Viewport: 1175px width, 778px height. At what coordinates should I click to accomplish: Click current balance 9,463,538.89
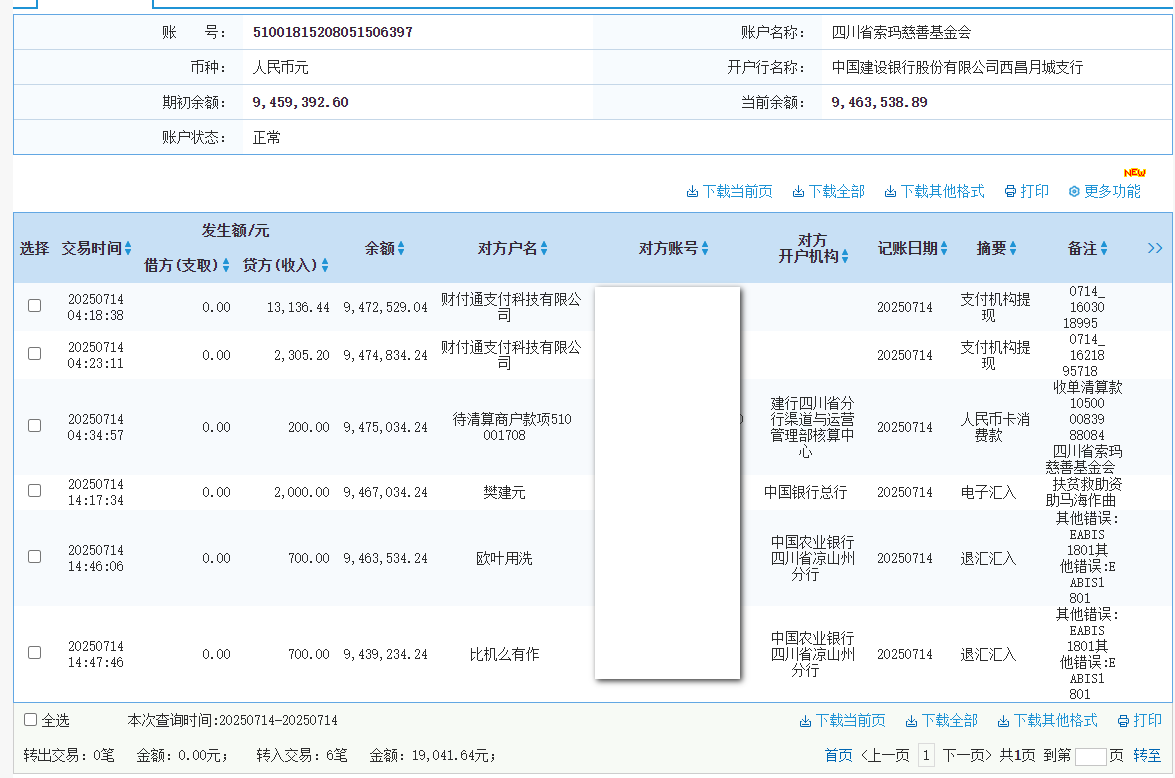(x=880, y=103)
